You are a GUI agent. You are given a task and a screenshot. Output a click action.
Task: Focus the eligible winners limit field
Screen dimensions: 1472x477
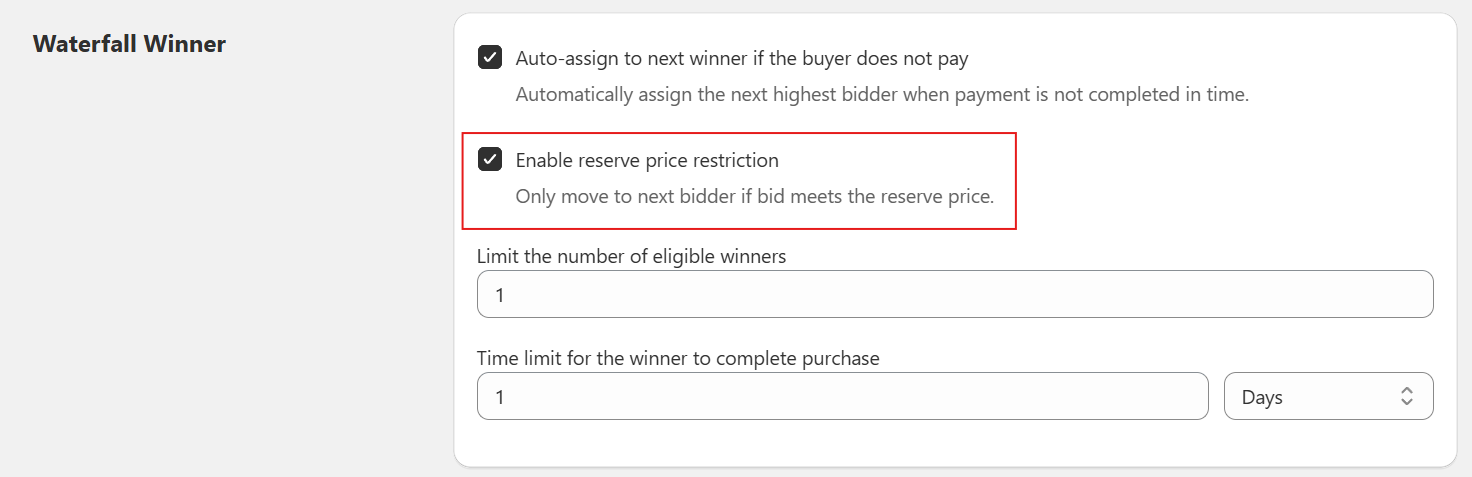[x=954, y=295]
